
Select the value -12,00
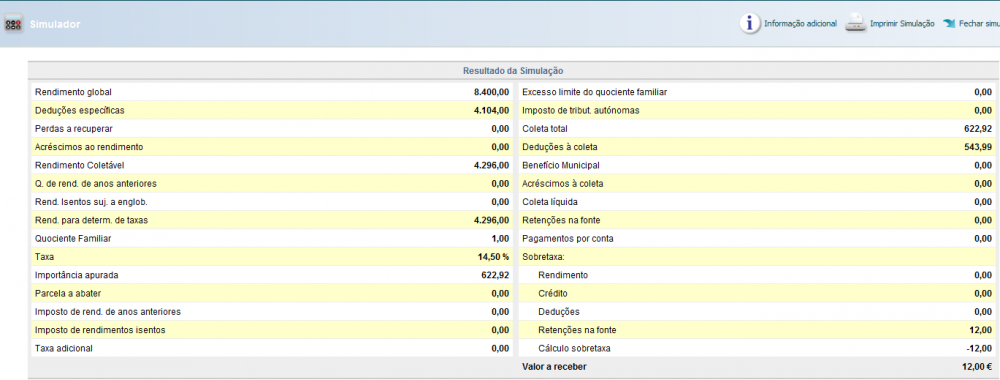tap(980, 349)
